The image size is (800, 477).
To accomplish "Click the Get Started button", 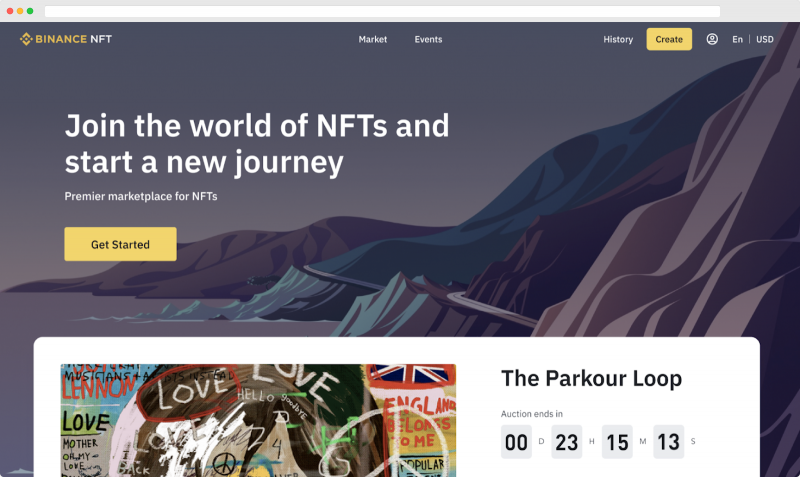I will coord(120,244).
